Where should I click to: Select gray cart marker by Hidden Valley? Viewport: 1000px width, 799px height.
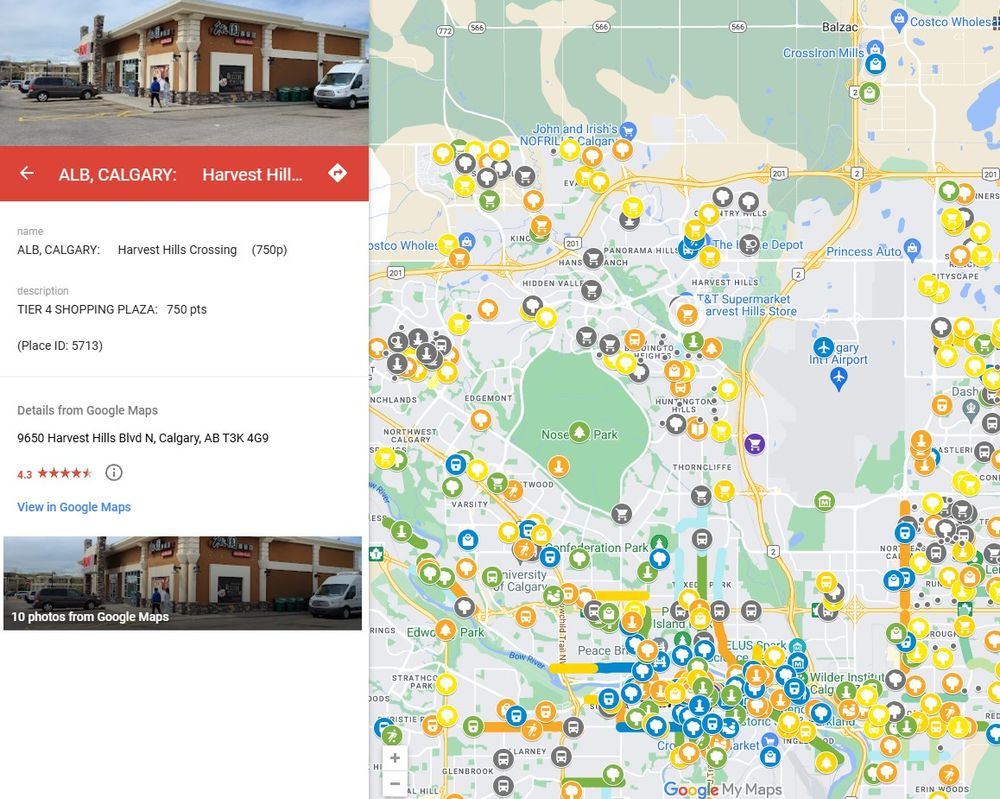(x=591, y=290)
